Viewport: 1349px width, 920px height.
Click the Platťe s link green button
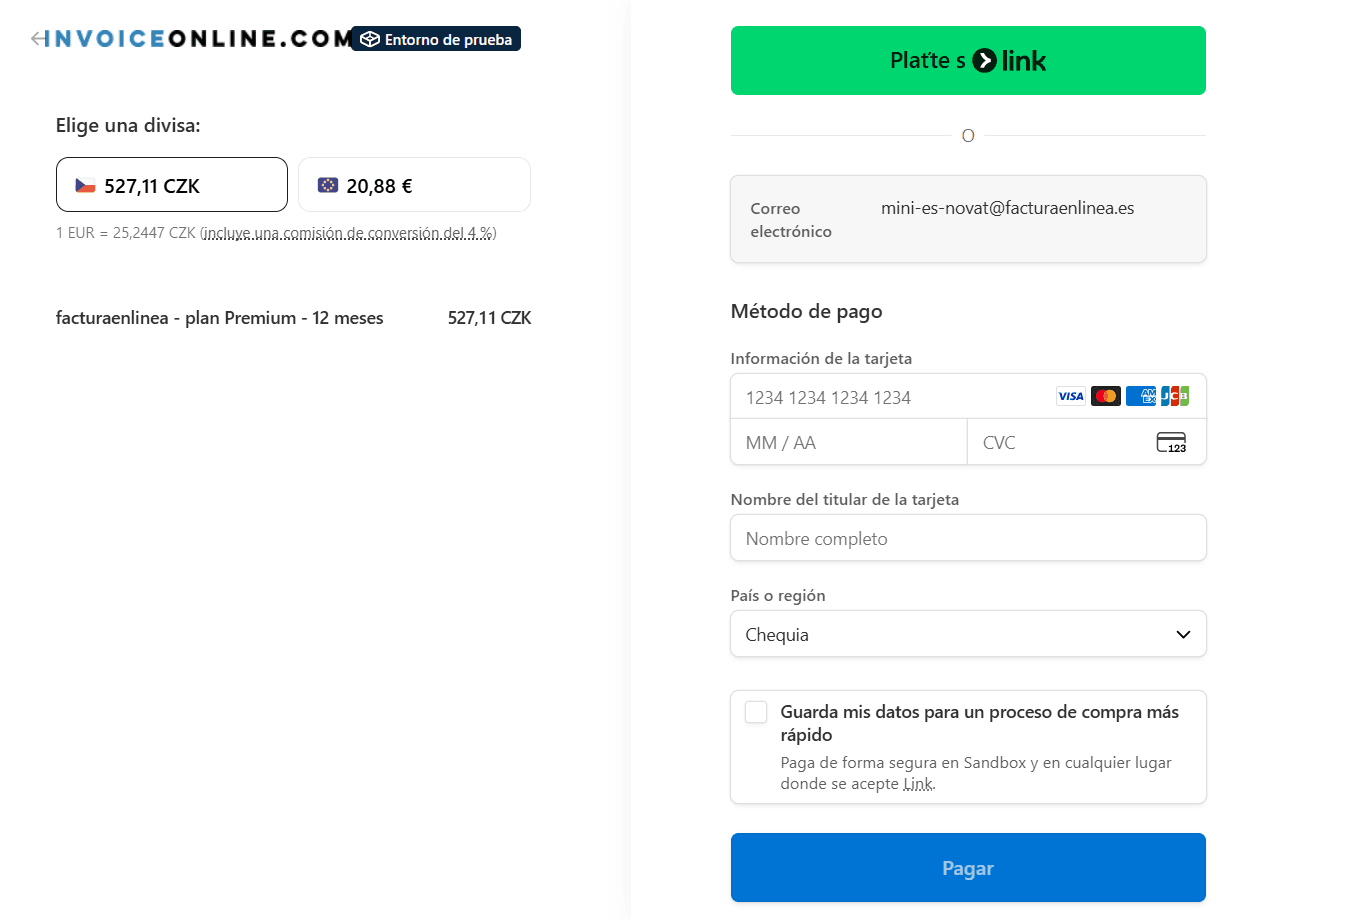click(968, 61)
